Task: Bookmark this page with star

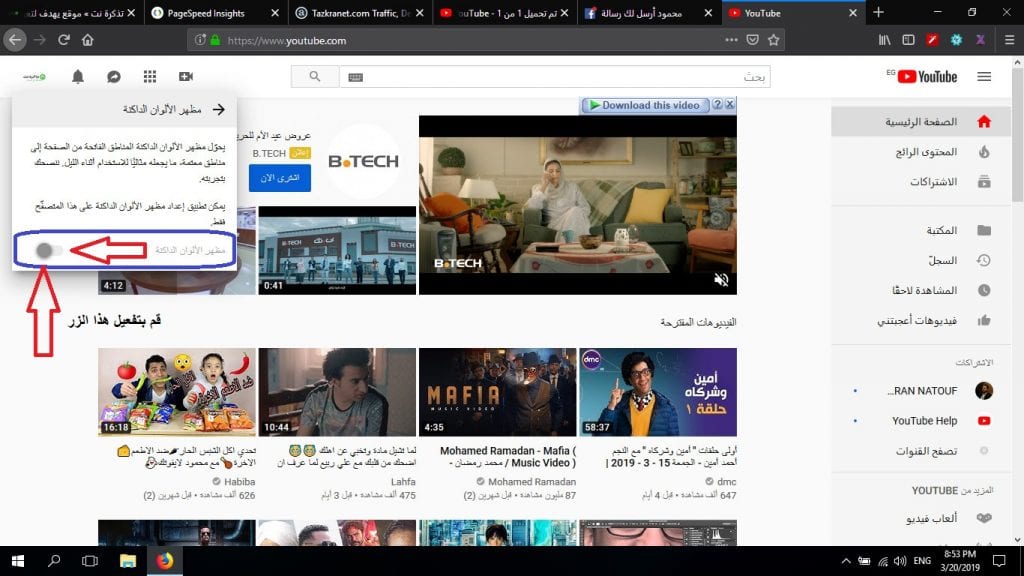Action: [774, 40]
